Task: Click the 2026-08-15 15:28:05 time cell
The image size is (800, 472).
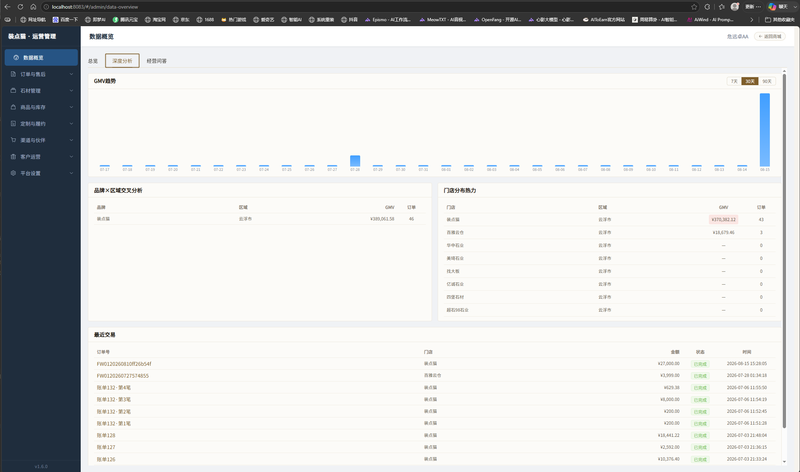Action: (x=746, y=364)
